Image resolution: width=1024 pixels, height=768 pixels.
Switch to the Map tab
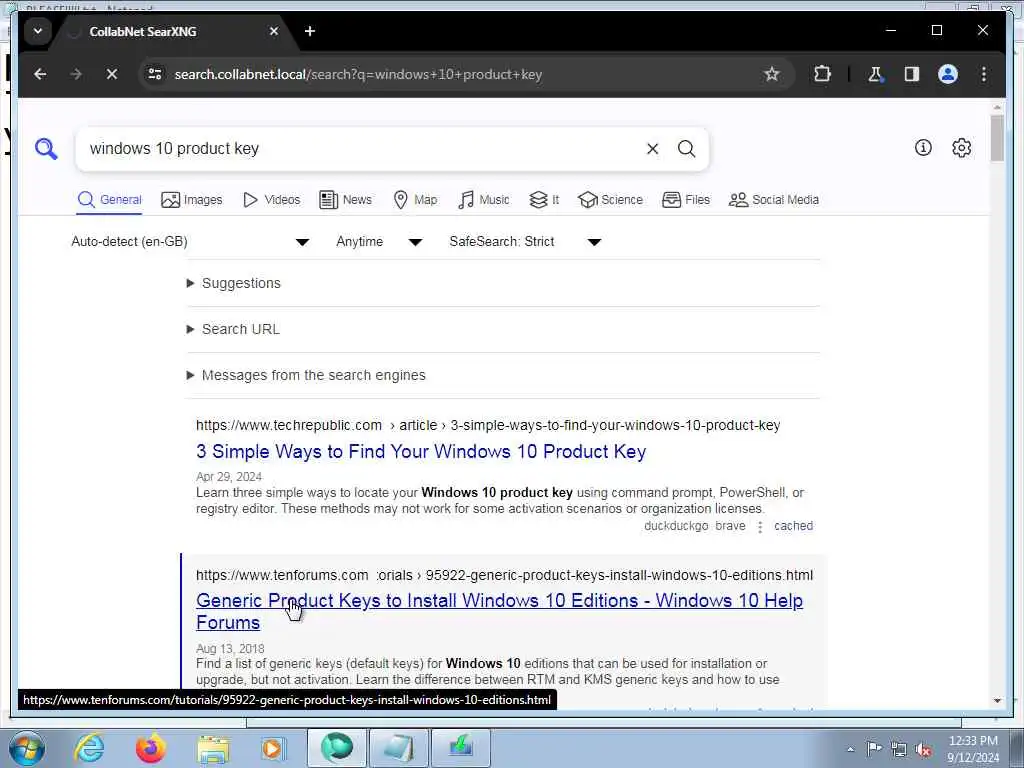(415, 200)
